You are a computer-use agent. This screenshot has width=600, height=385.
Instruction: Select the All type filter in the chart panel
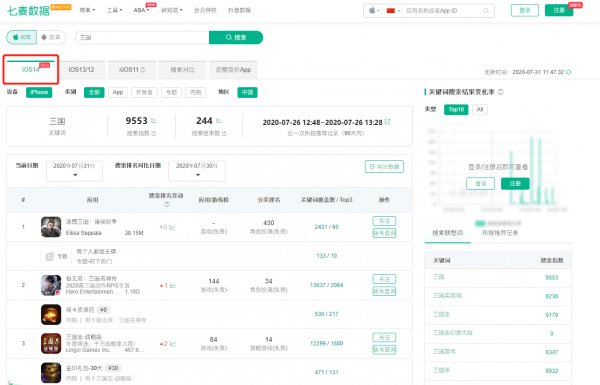[480, 109]
